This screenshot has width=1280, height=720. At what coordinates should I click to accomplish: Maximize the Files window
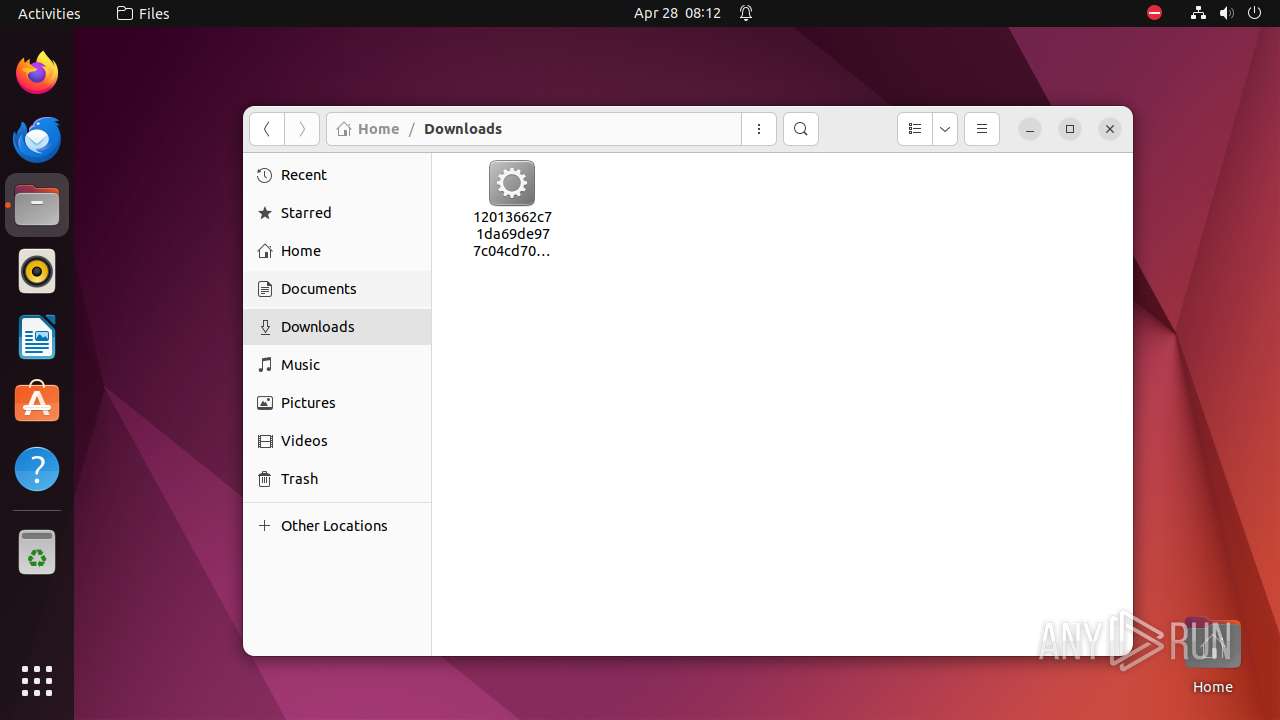(x=1070, y=129)
